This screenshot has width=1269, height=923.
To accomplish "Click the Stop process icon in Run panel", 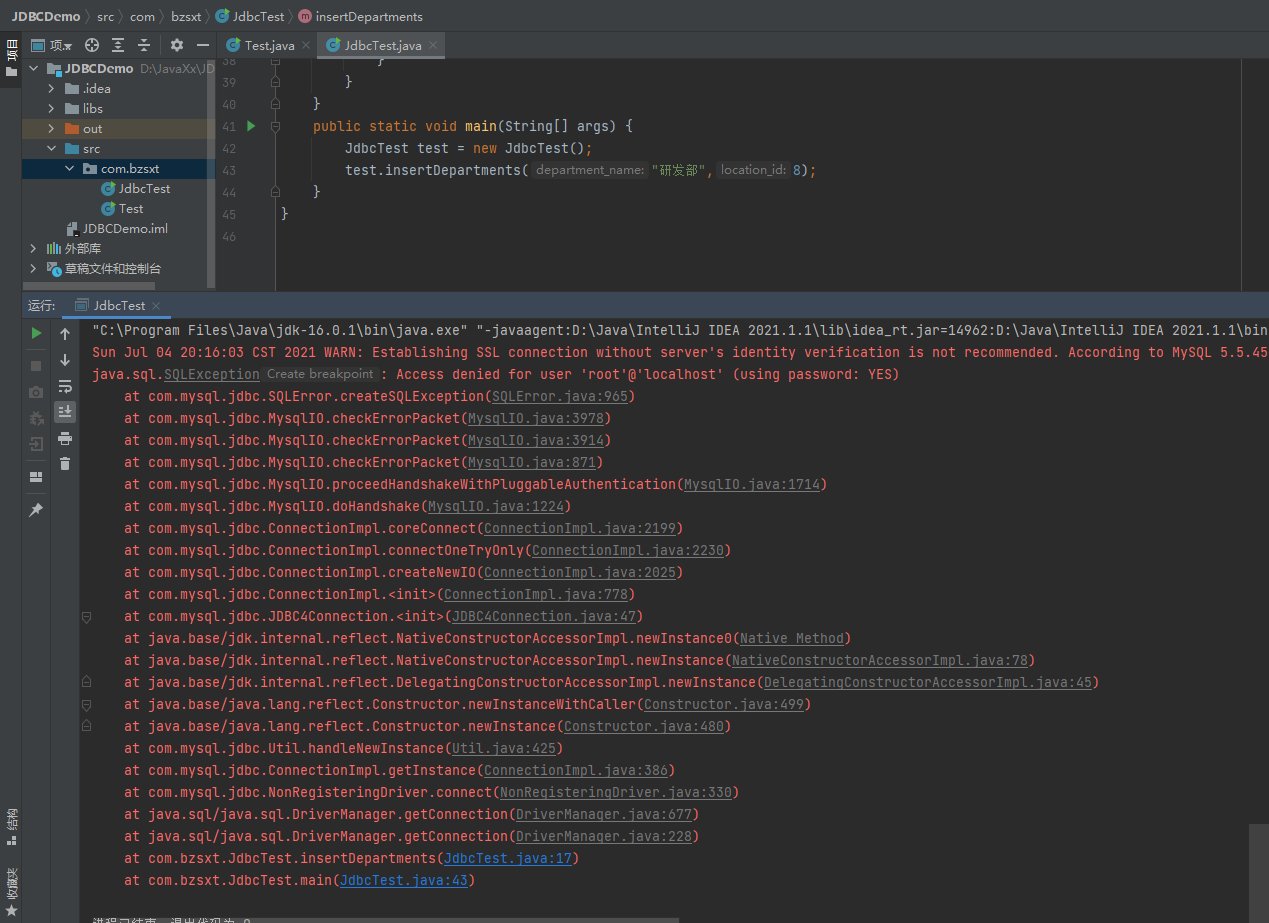I will 36,366.
